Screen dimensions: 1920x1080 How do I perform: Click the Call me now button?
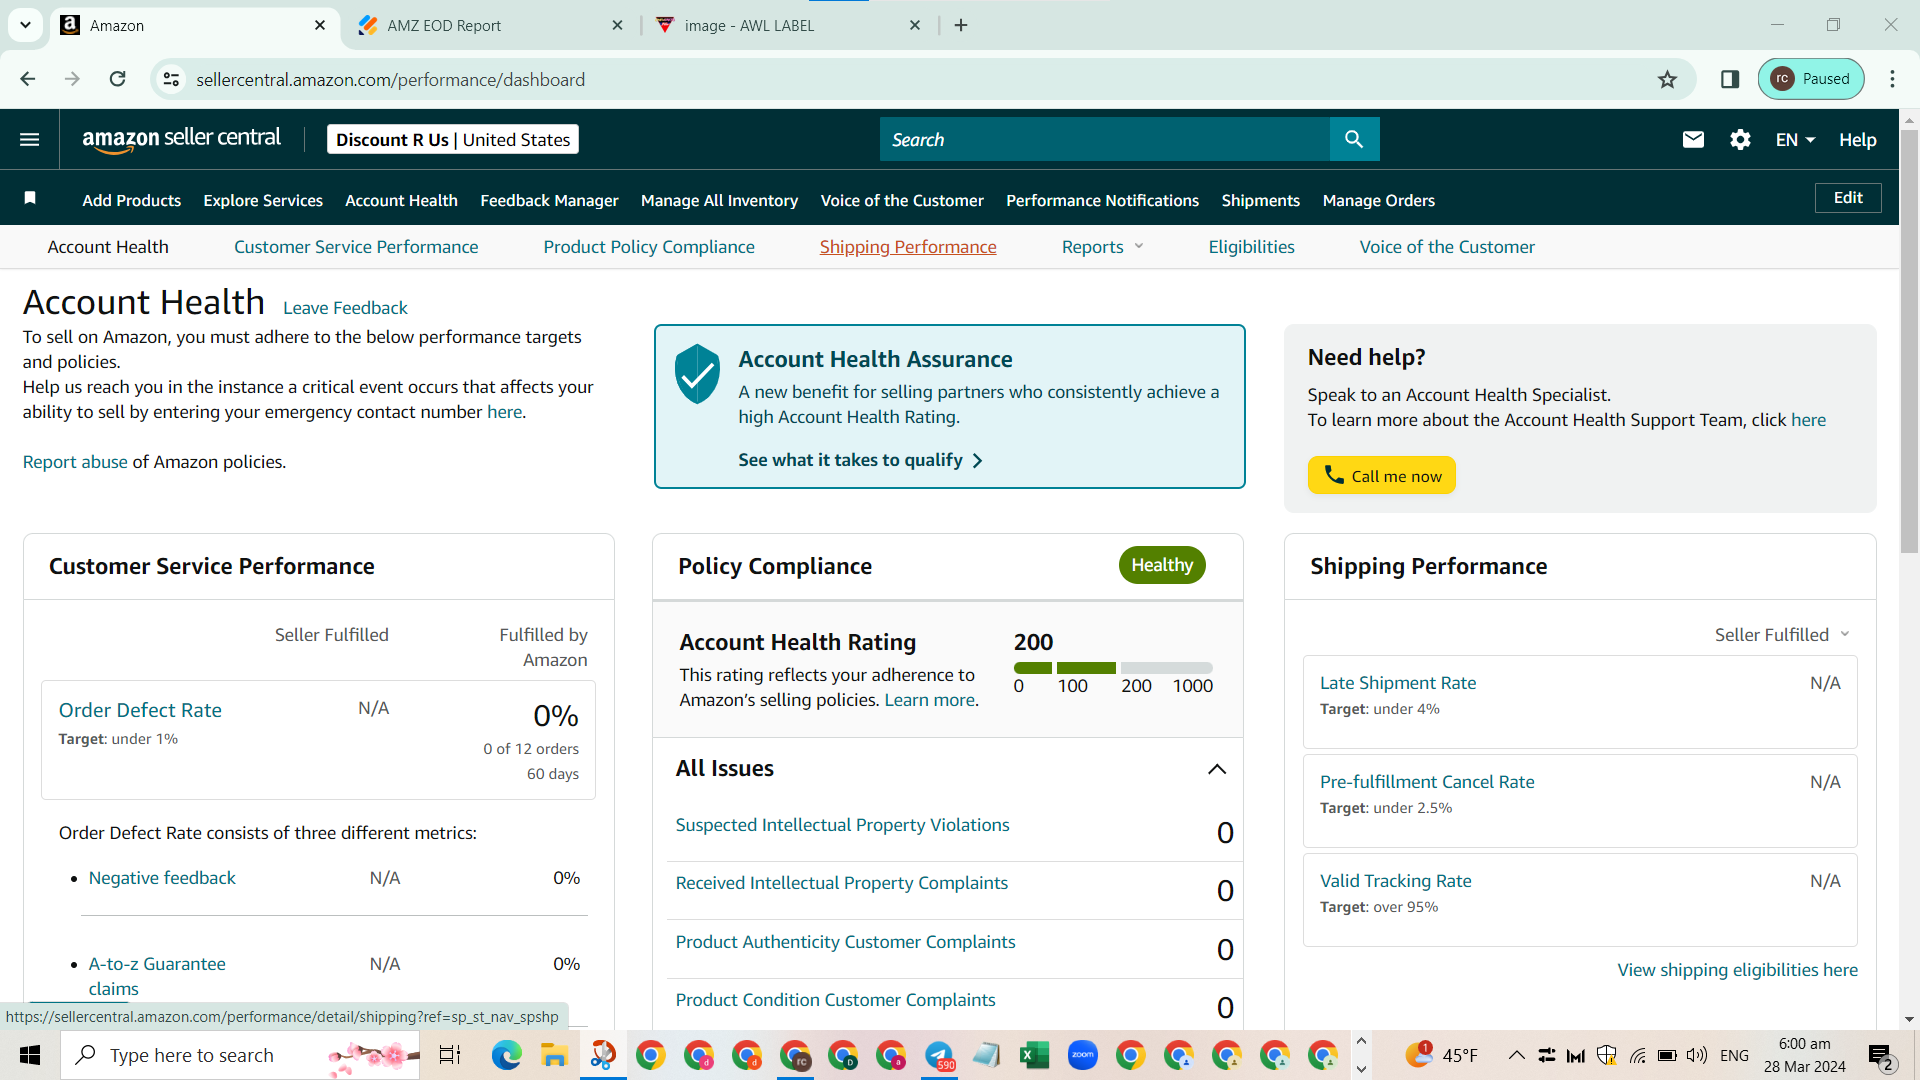(x=1381, y=476)
